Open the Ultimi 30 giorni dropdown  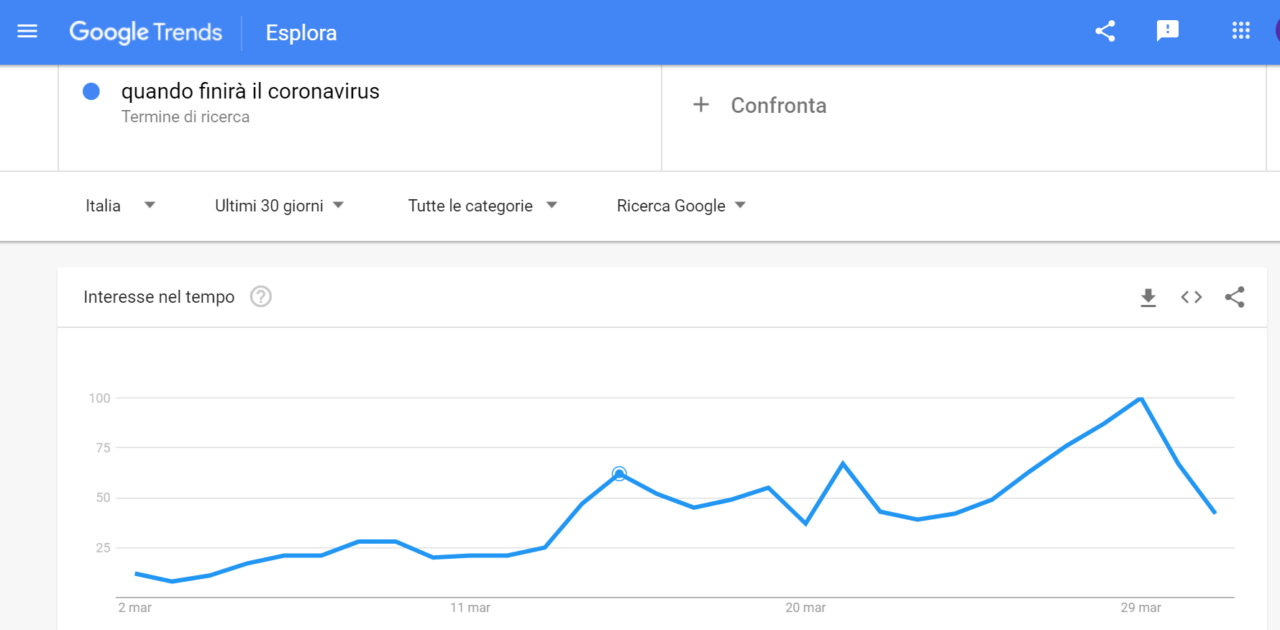coord(280,206)
